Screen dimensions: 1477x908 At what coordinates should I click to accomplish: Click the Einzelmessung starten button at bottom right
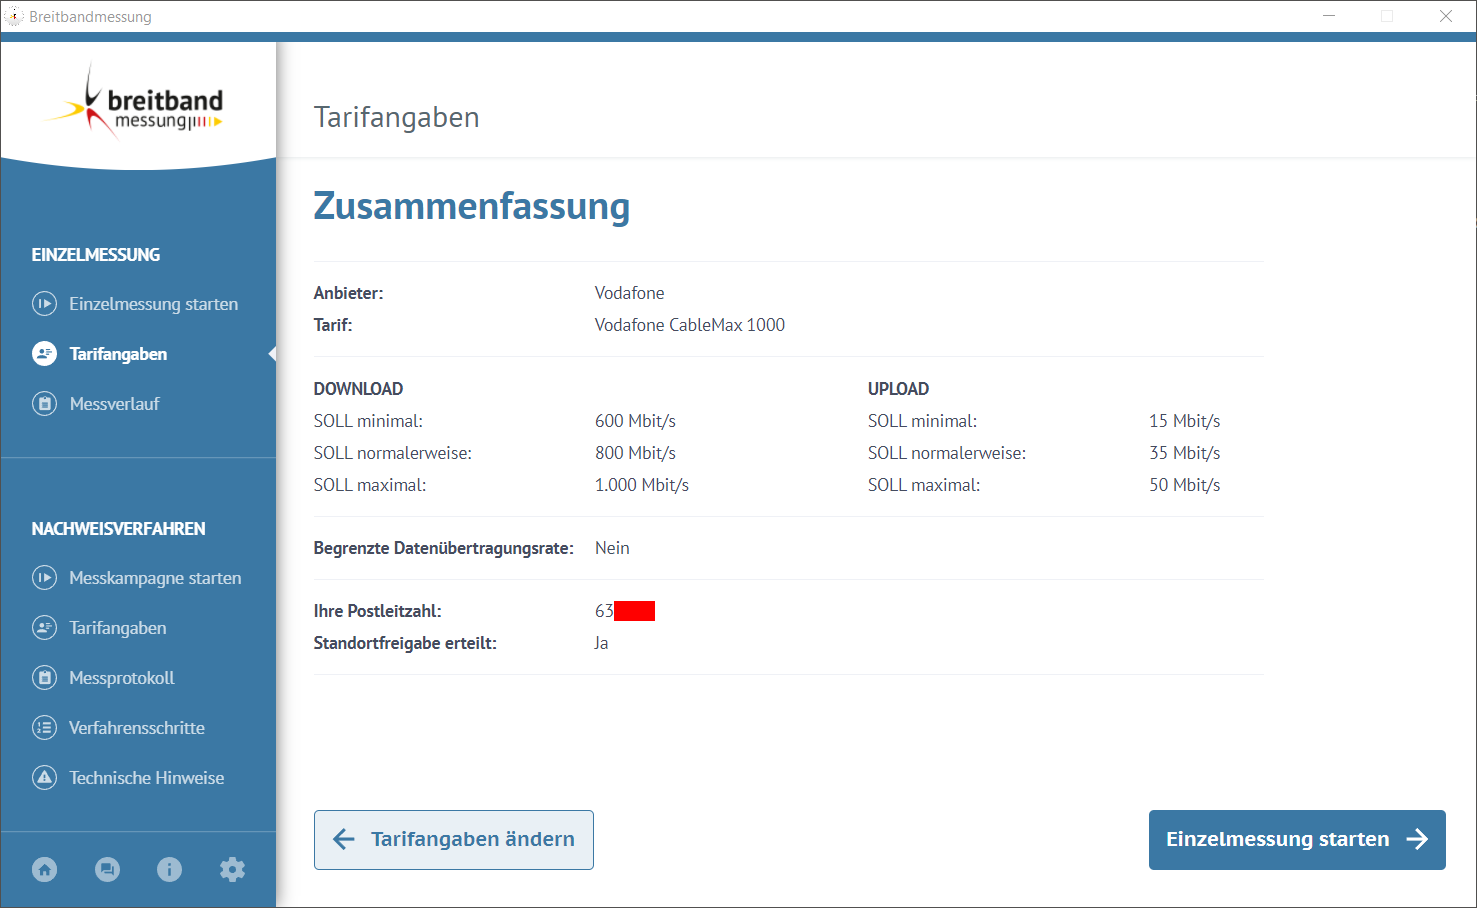tap(1297, 840)
